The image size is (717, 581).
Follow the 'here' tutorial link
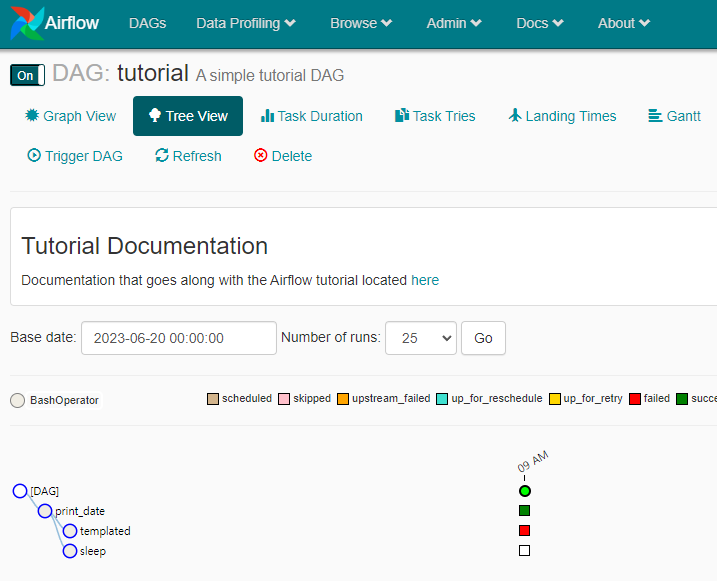click(425, 280)
